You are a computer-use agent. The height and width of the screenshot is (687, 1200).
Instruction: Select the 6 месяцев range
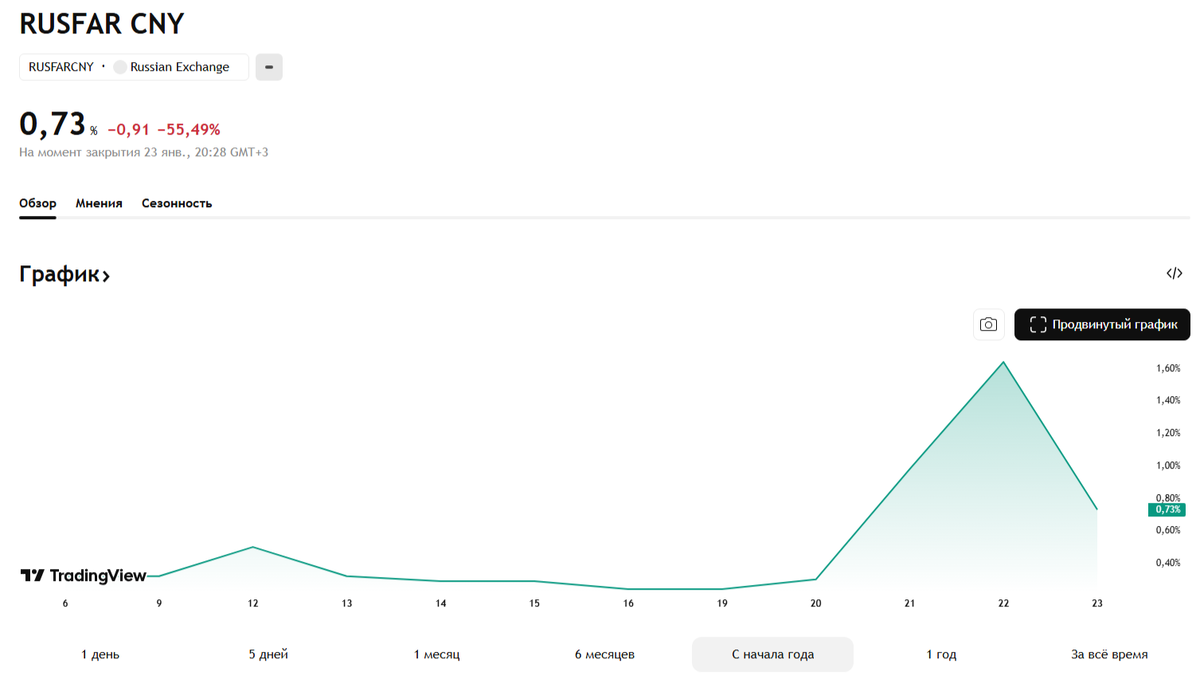coord(604,654)
